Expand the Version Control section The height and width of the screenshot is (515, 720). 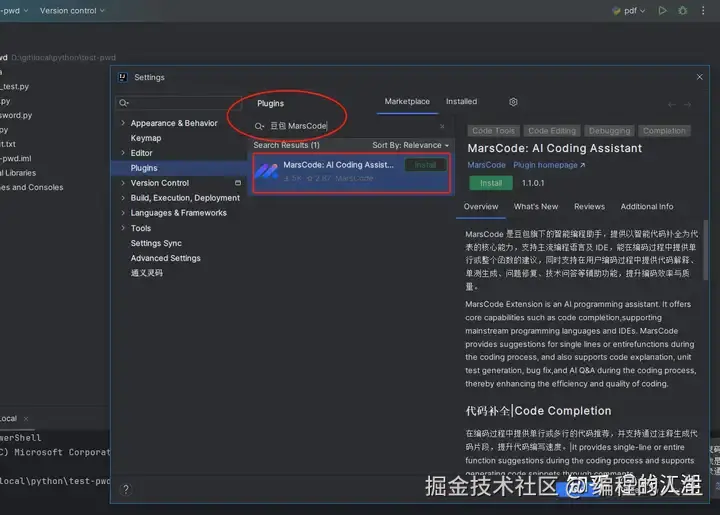click(x=123, y=183)
